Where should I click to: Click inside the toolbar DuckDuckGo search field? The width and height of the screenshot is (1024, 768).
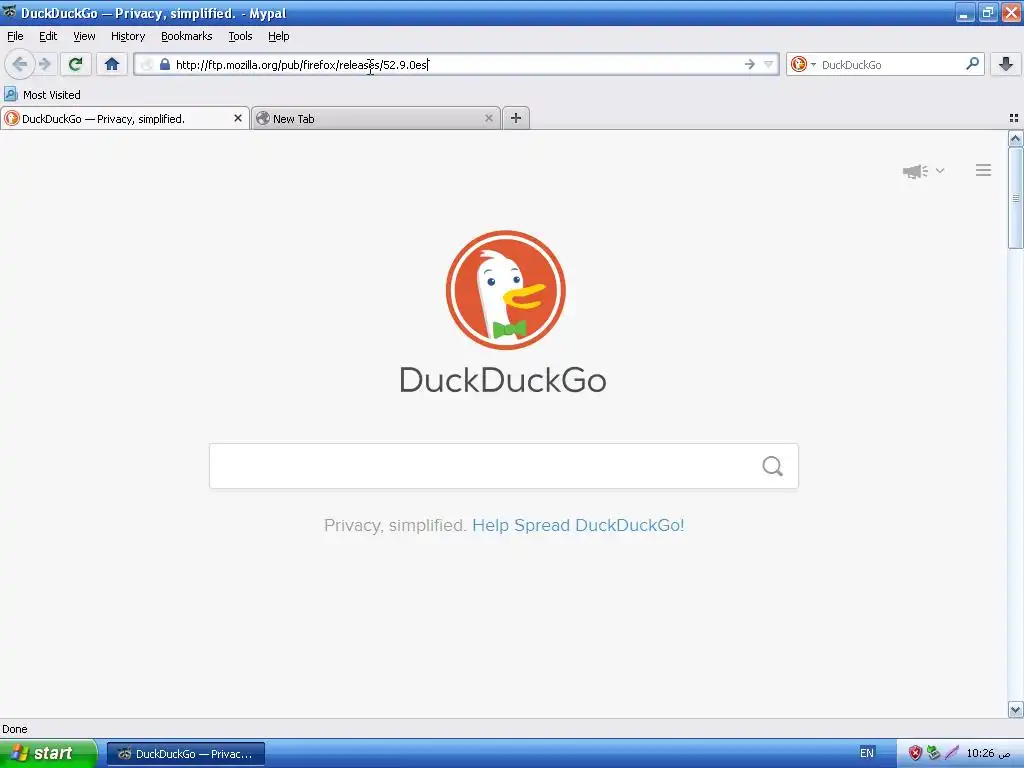888,65
